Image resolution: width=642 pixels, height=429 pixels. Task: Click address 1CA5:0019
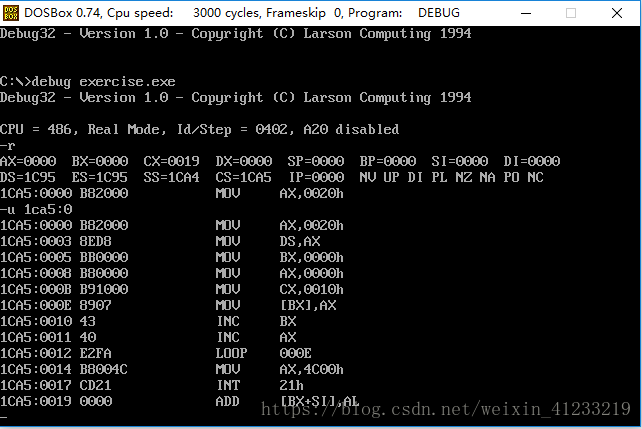click(36, 401)
